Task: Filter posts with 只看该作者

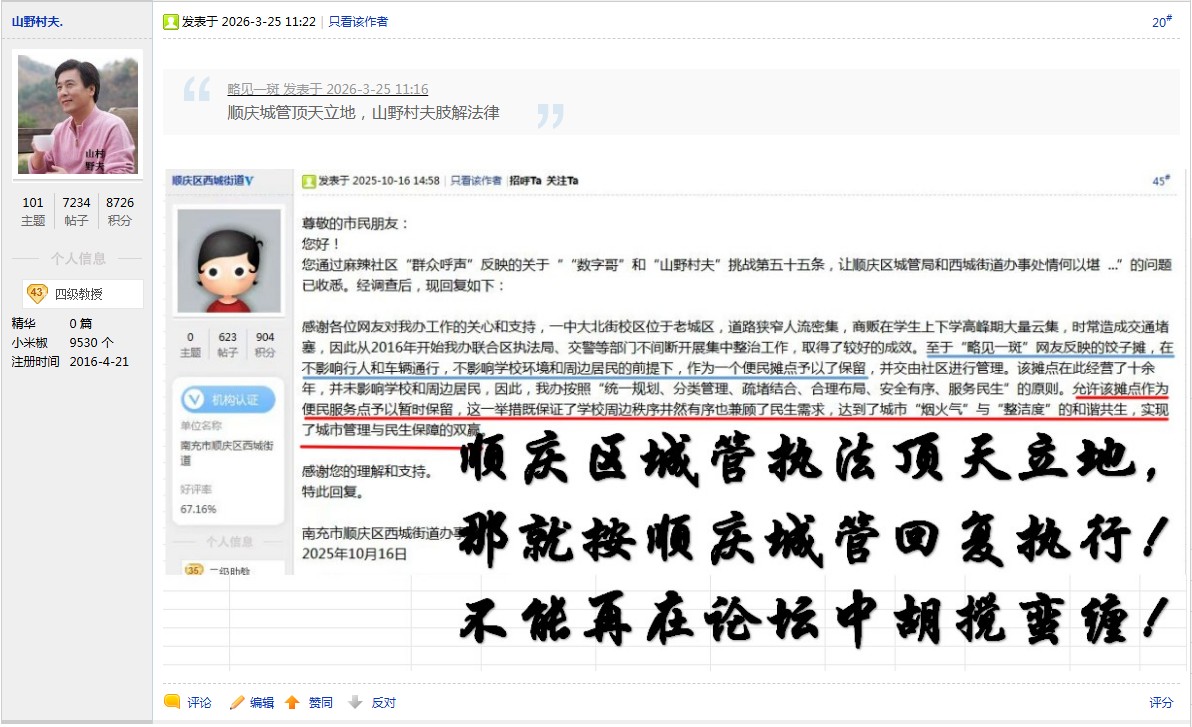Action: [x=358, y=22]
